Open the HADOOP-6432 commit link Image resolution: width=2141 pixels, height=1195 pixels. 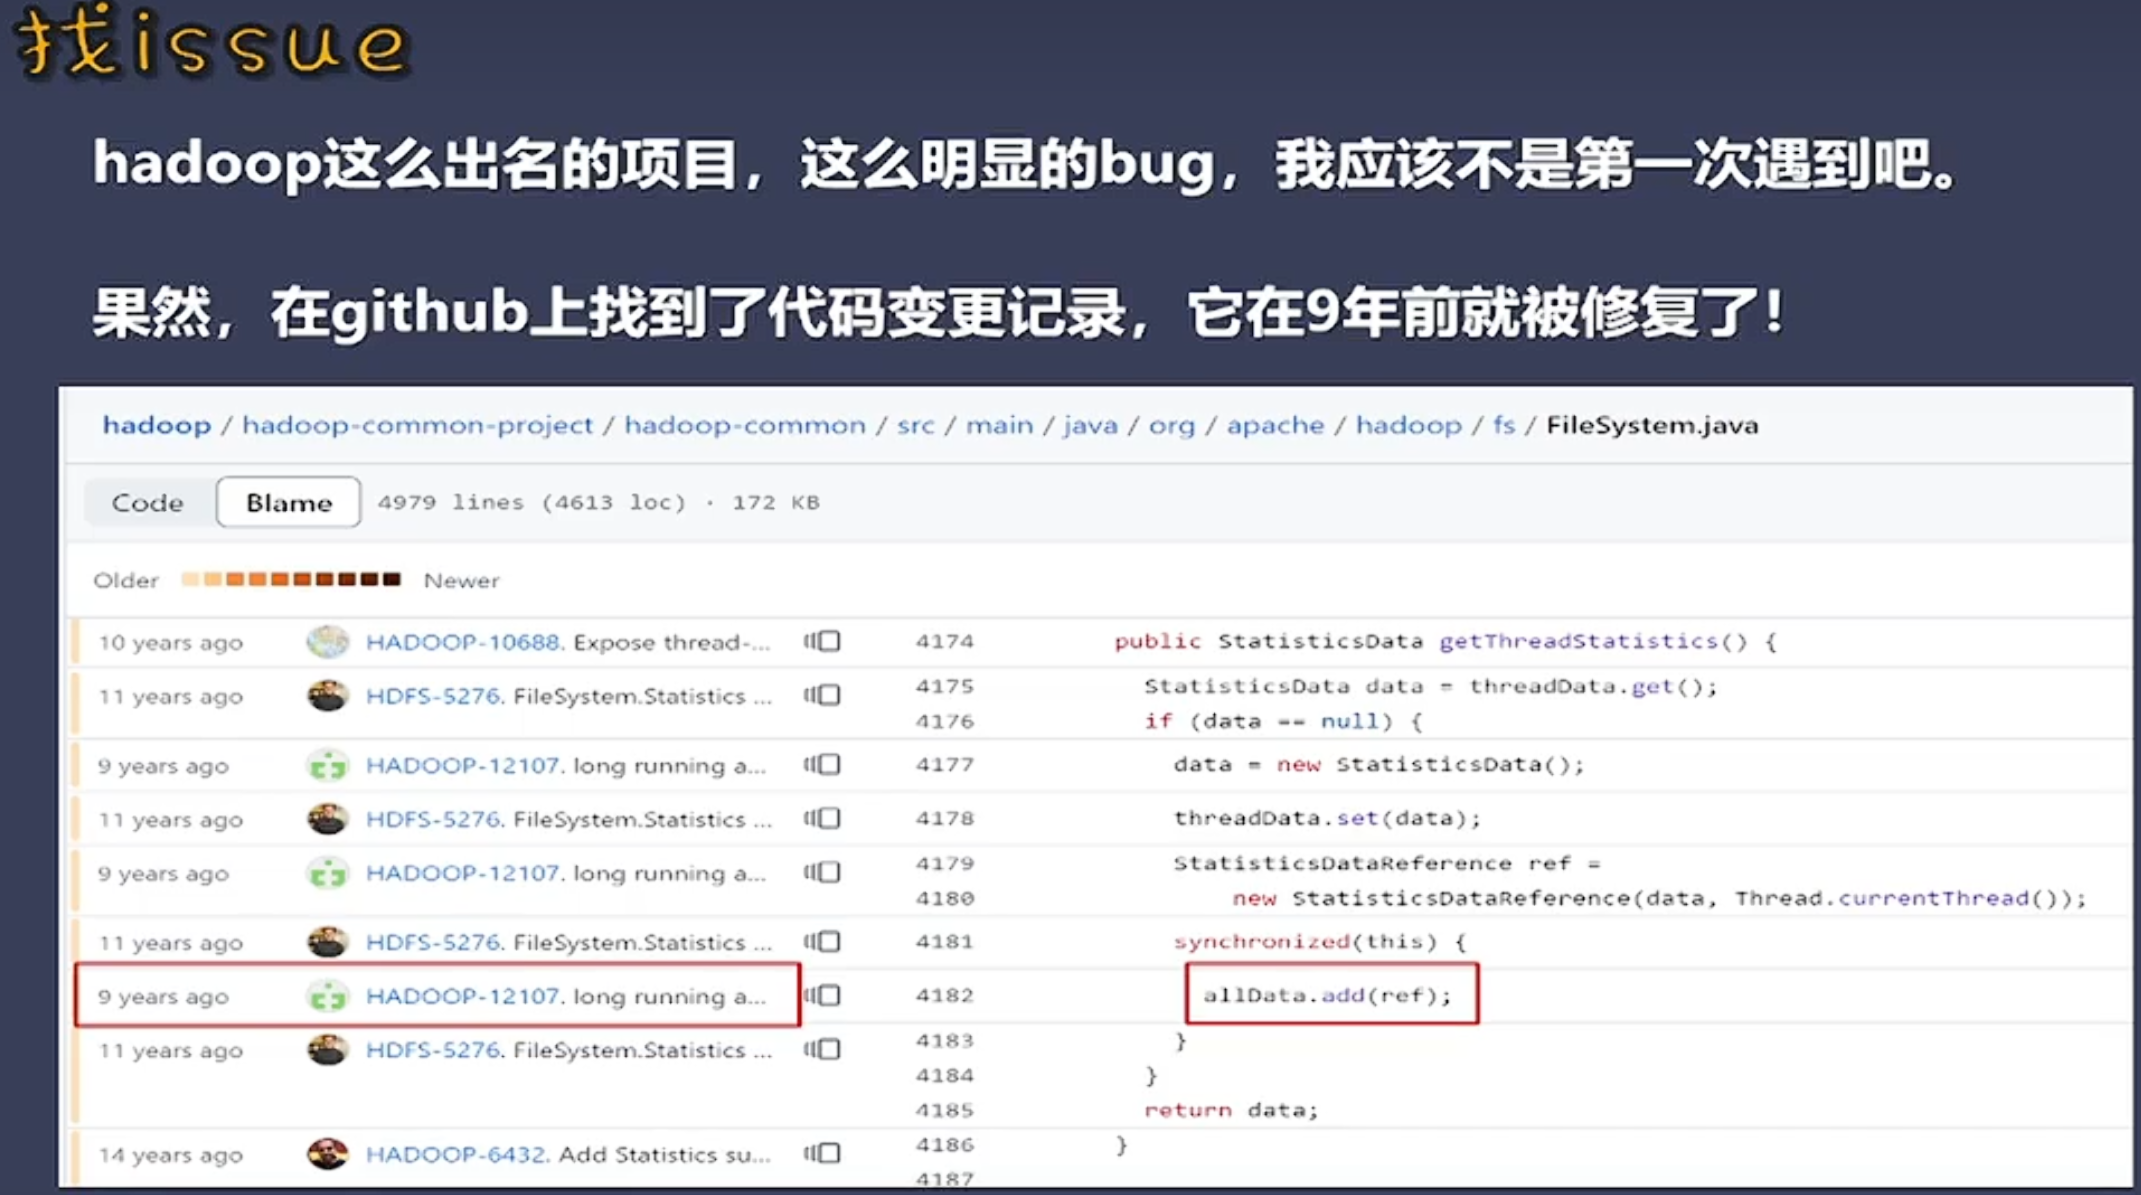pyautogui.click(x=456, y=1154)
